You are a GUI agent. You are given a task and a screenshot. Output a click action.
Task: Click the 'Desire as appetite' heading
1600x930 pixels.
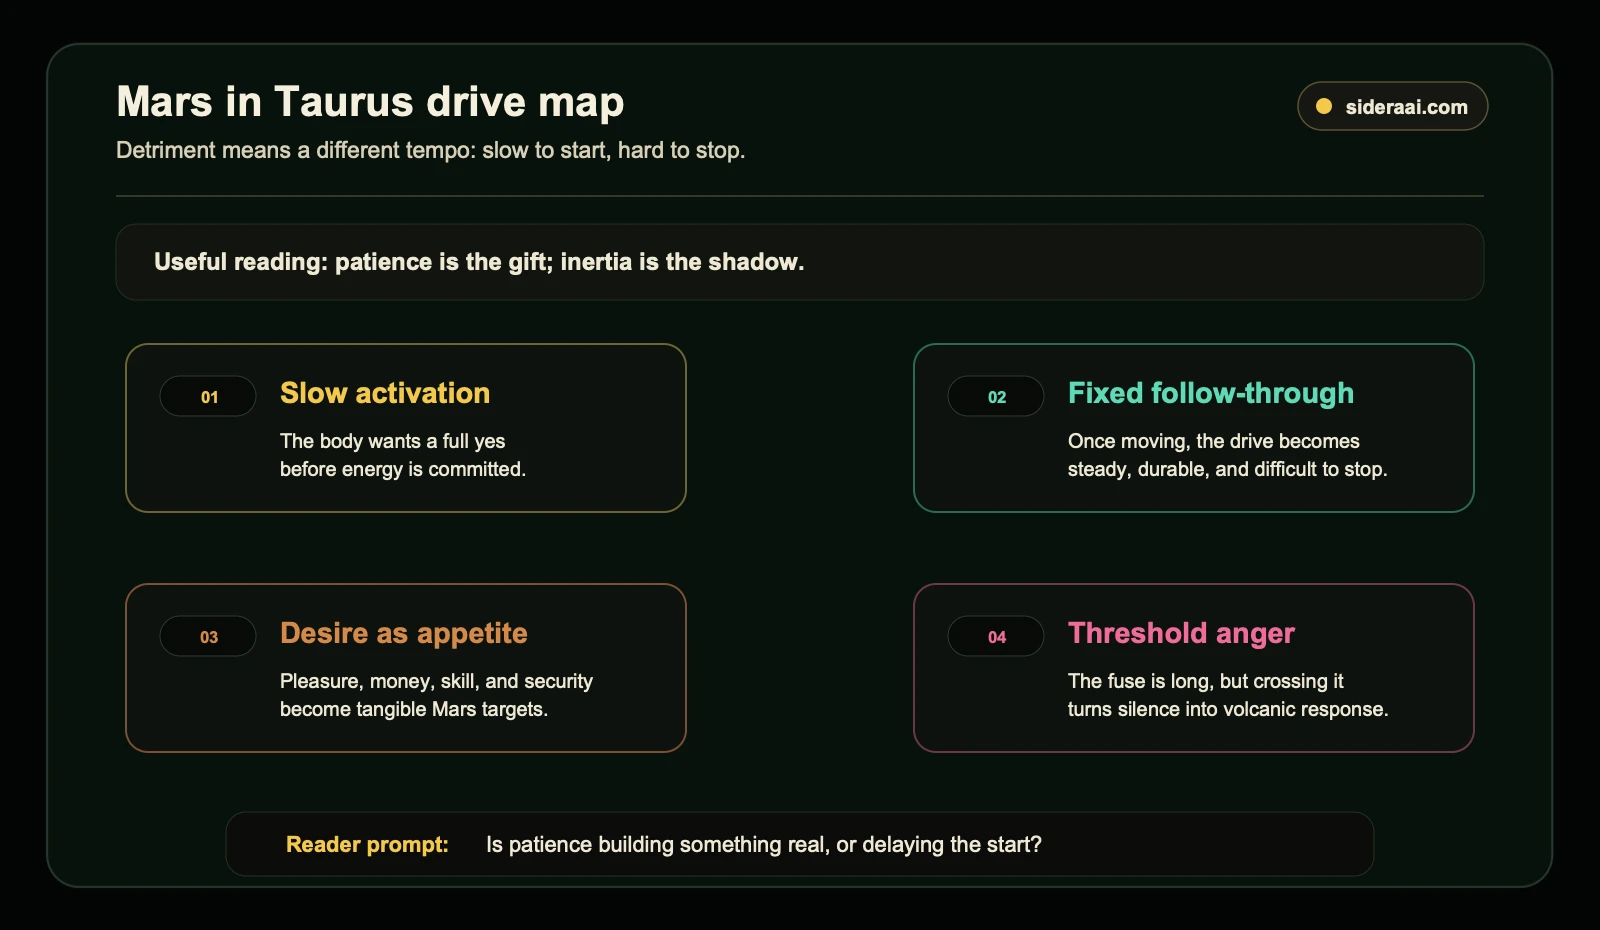pos(404,633)
